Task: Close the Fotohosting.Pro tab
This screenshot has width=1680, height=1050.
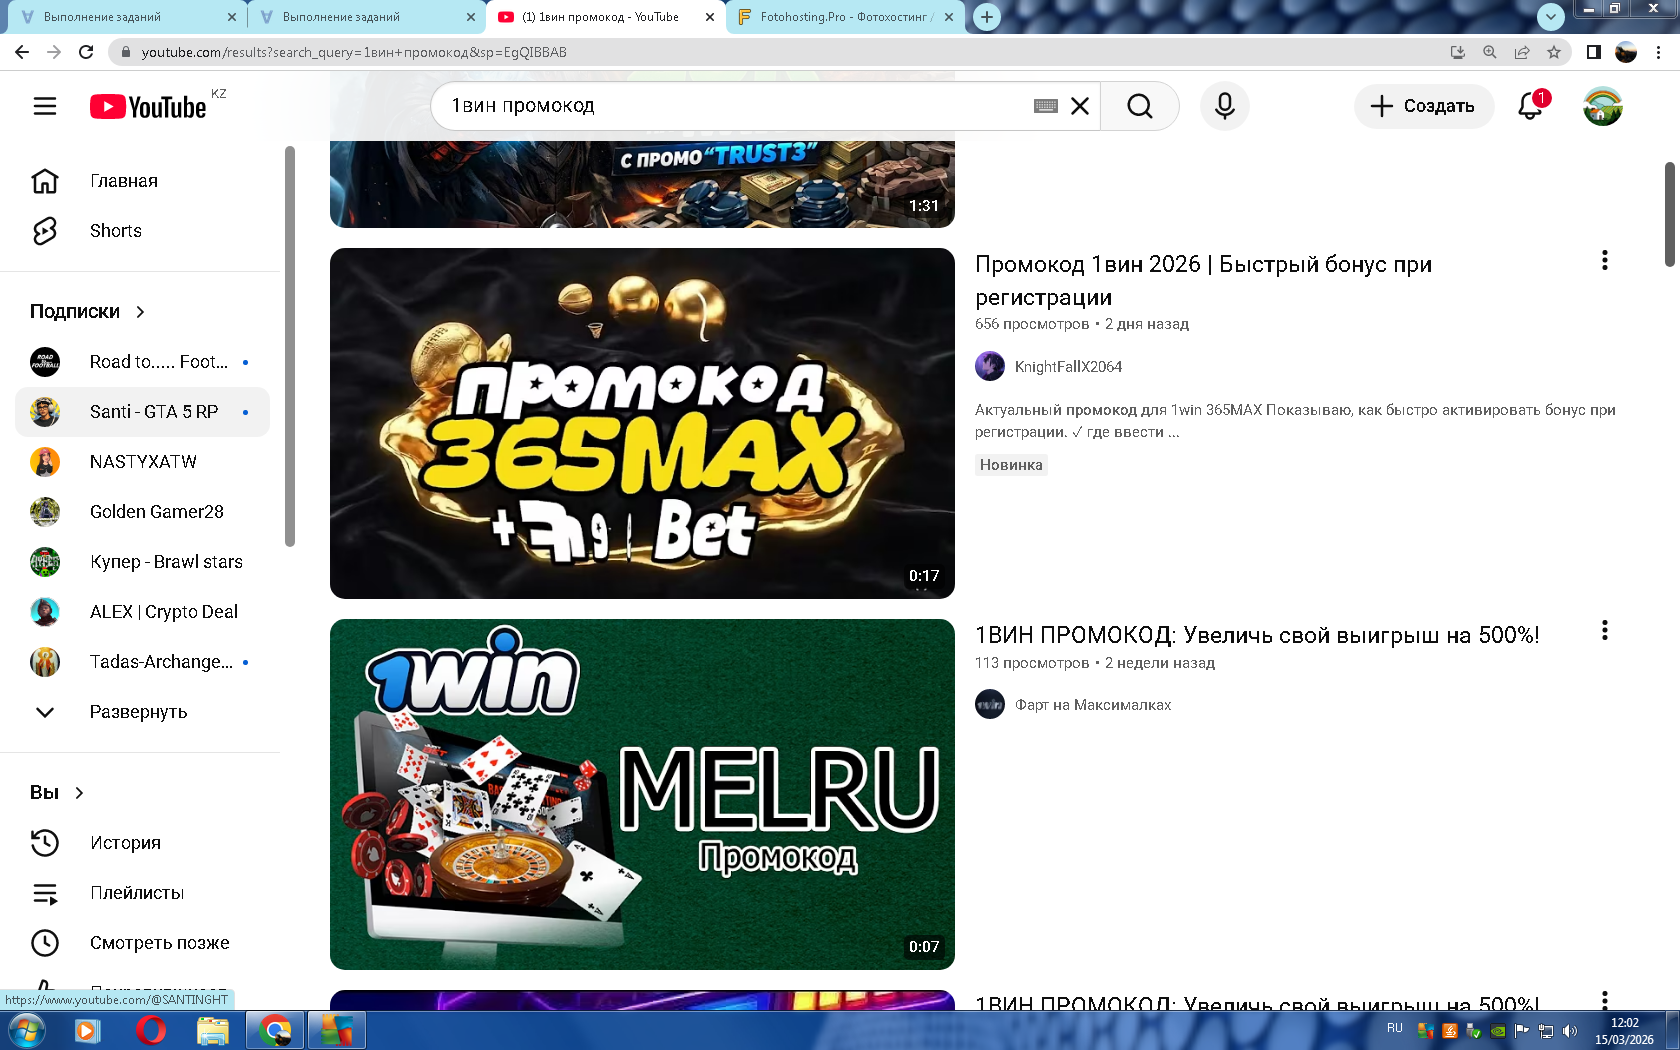Action: (x=949, y=17)
